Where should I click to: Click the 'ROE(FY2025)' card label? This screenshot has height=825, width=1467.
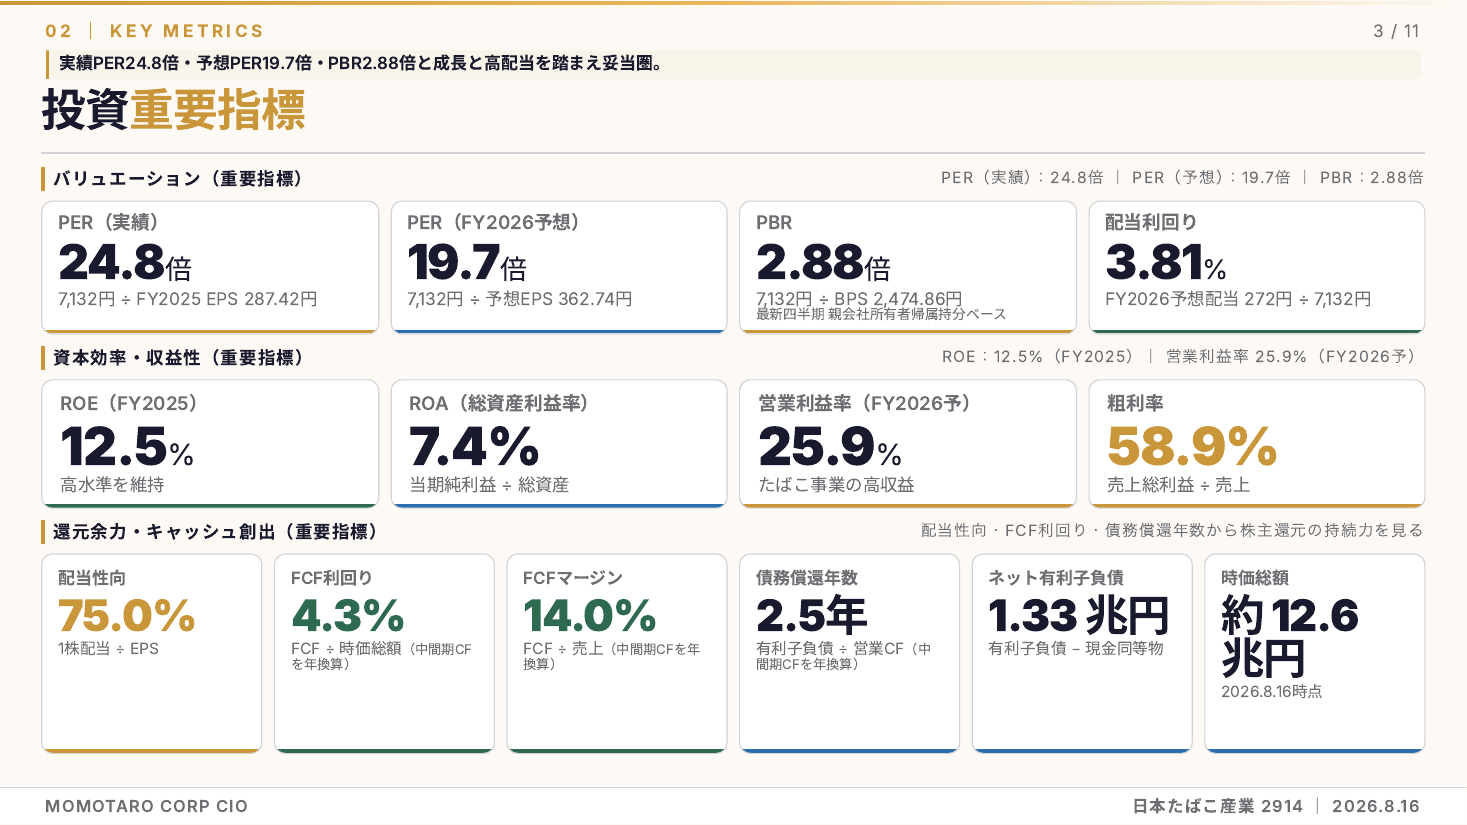point(129,403)
